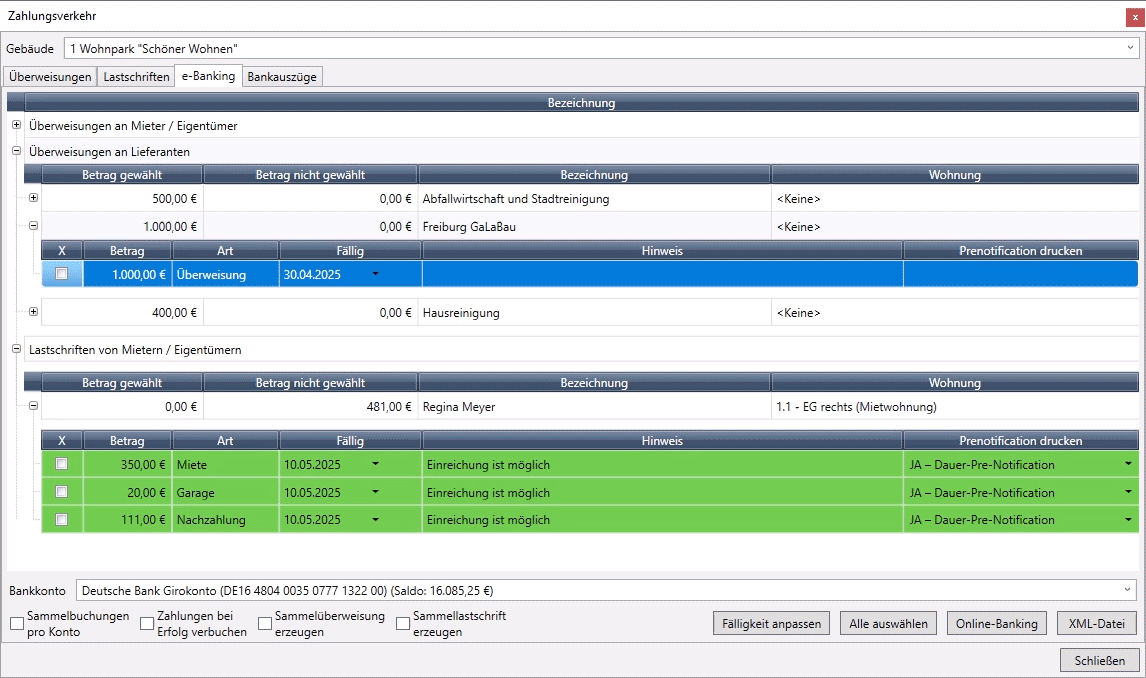The width and height of the screenshot is (1146, 678).
Task: Switch to the Bankauszüge tab
Action: [x=282, y=77]
